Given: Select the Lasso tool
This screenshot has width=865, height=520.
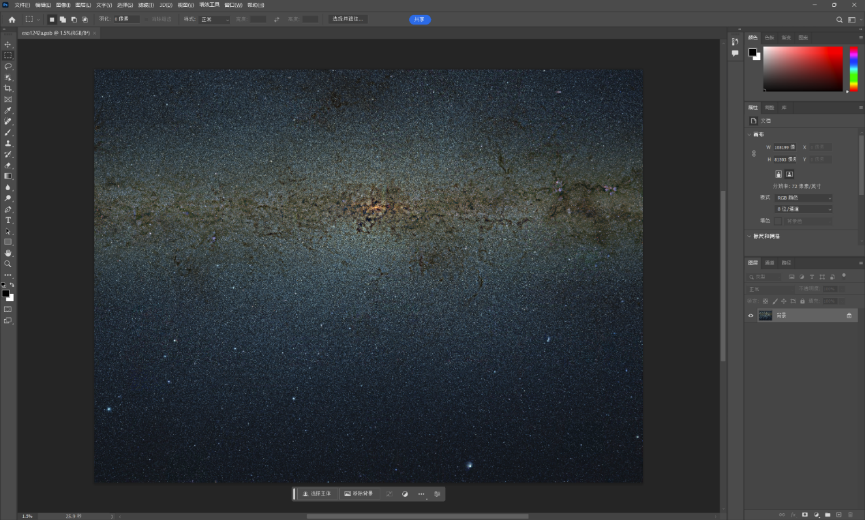Looking at the screenshot, I should (x=8, y=67).
